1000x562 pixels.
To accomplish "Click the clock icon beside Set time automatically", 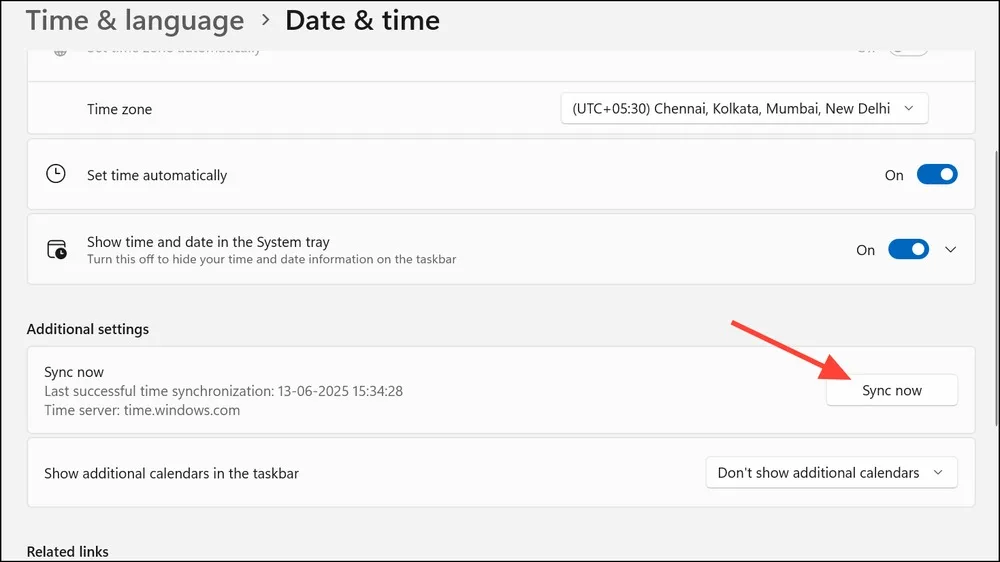I will pos(55,174).
